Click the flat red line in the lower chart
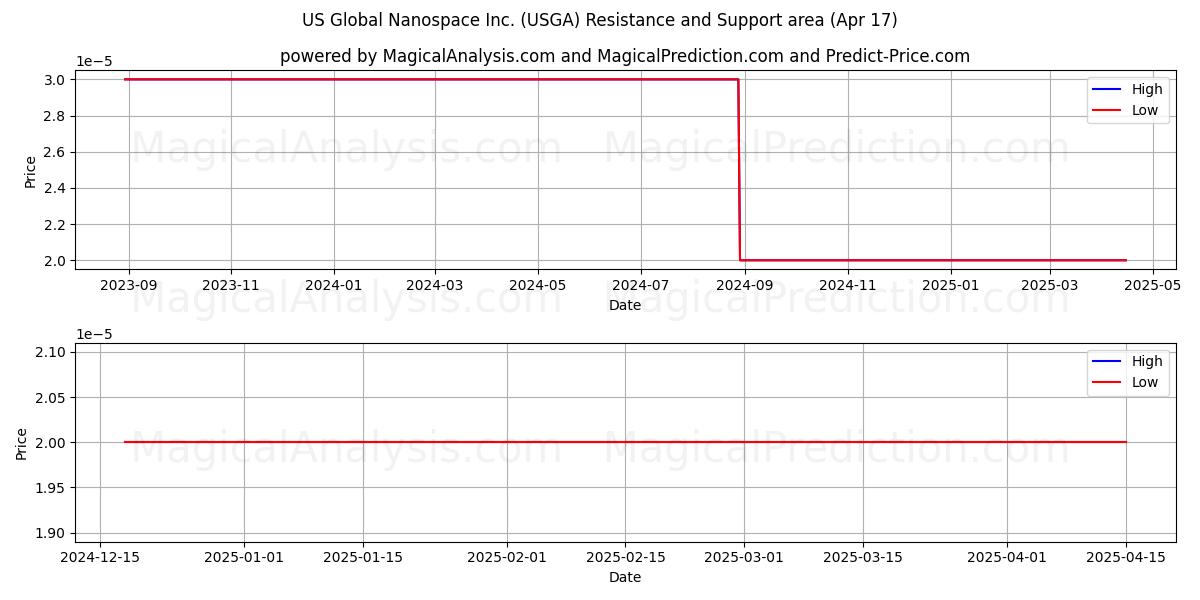 pyautogui.click(x=625, y=442)
